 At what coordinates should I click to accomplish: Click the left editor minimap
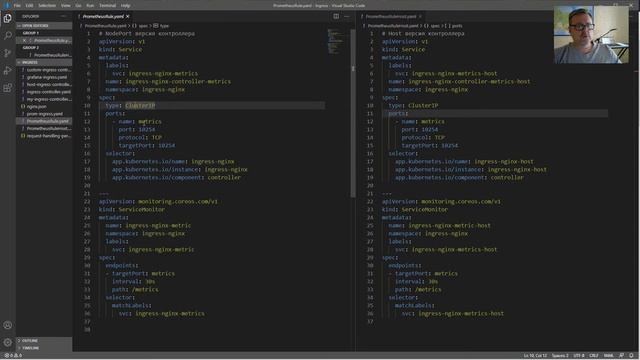pyautogui.click(x=337, y=41)
